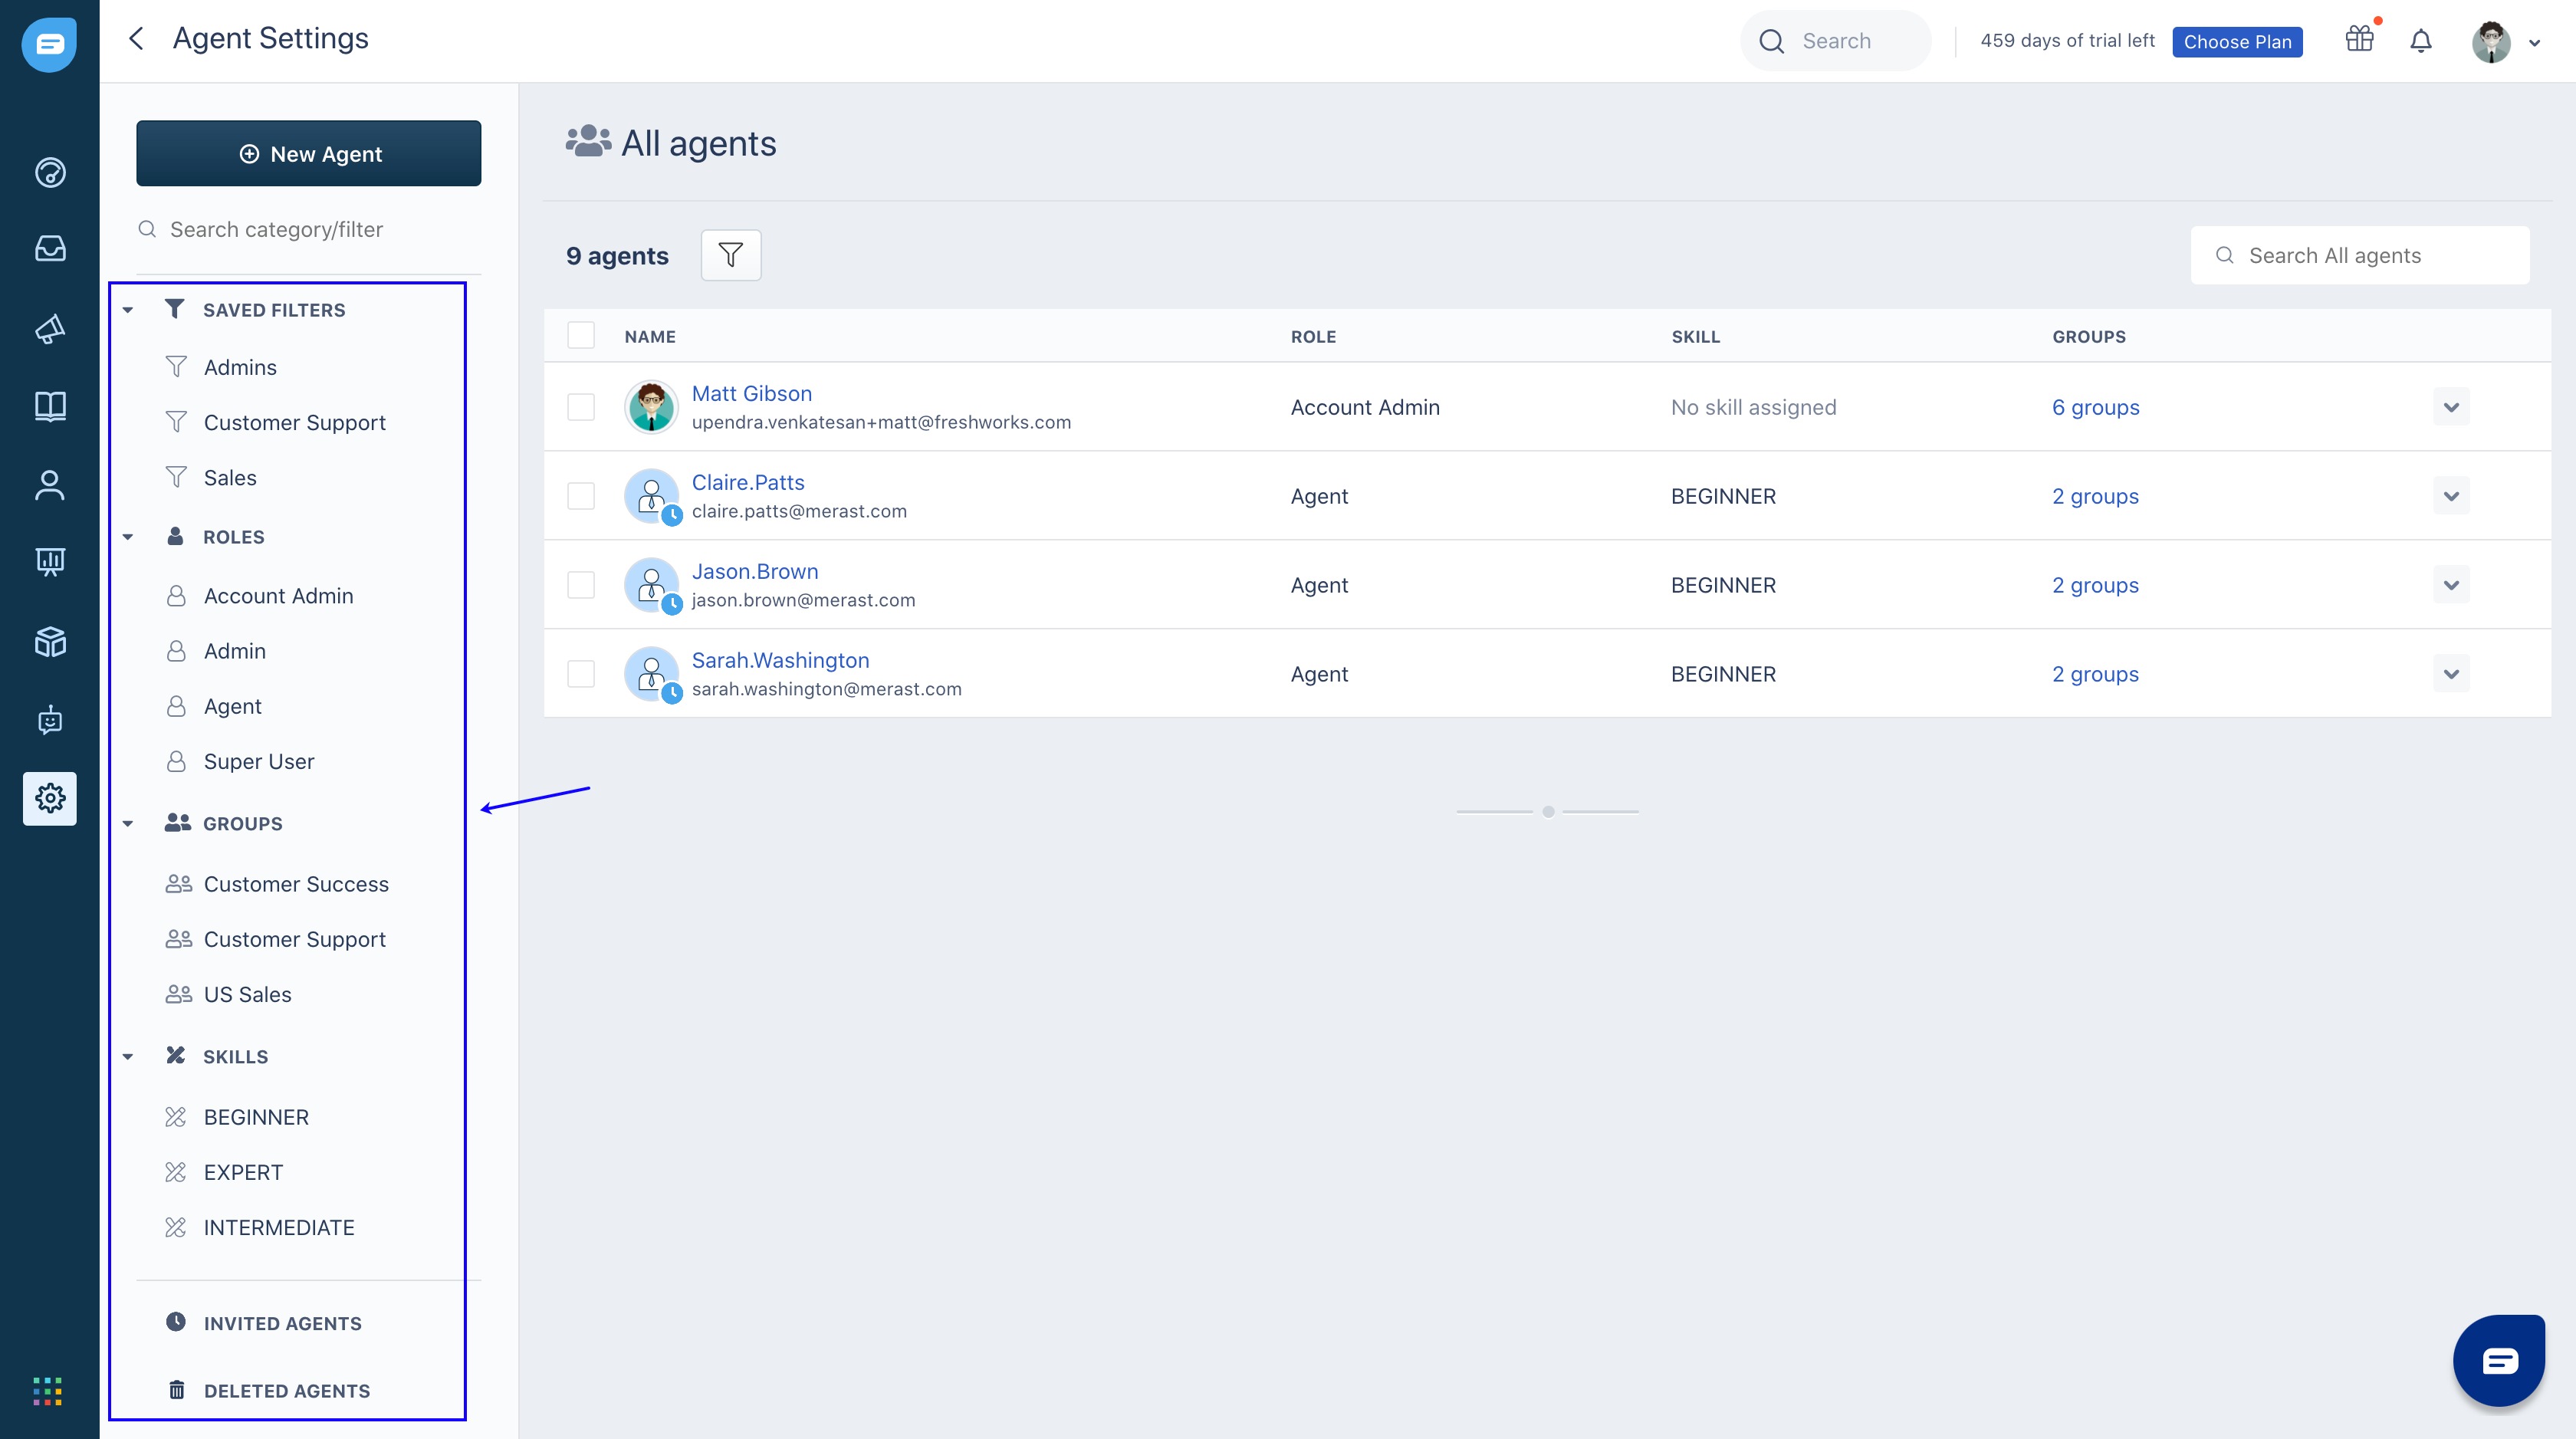Select the Claire.Patts row checkbox

pos(580,496)
